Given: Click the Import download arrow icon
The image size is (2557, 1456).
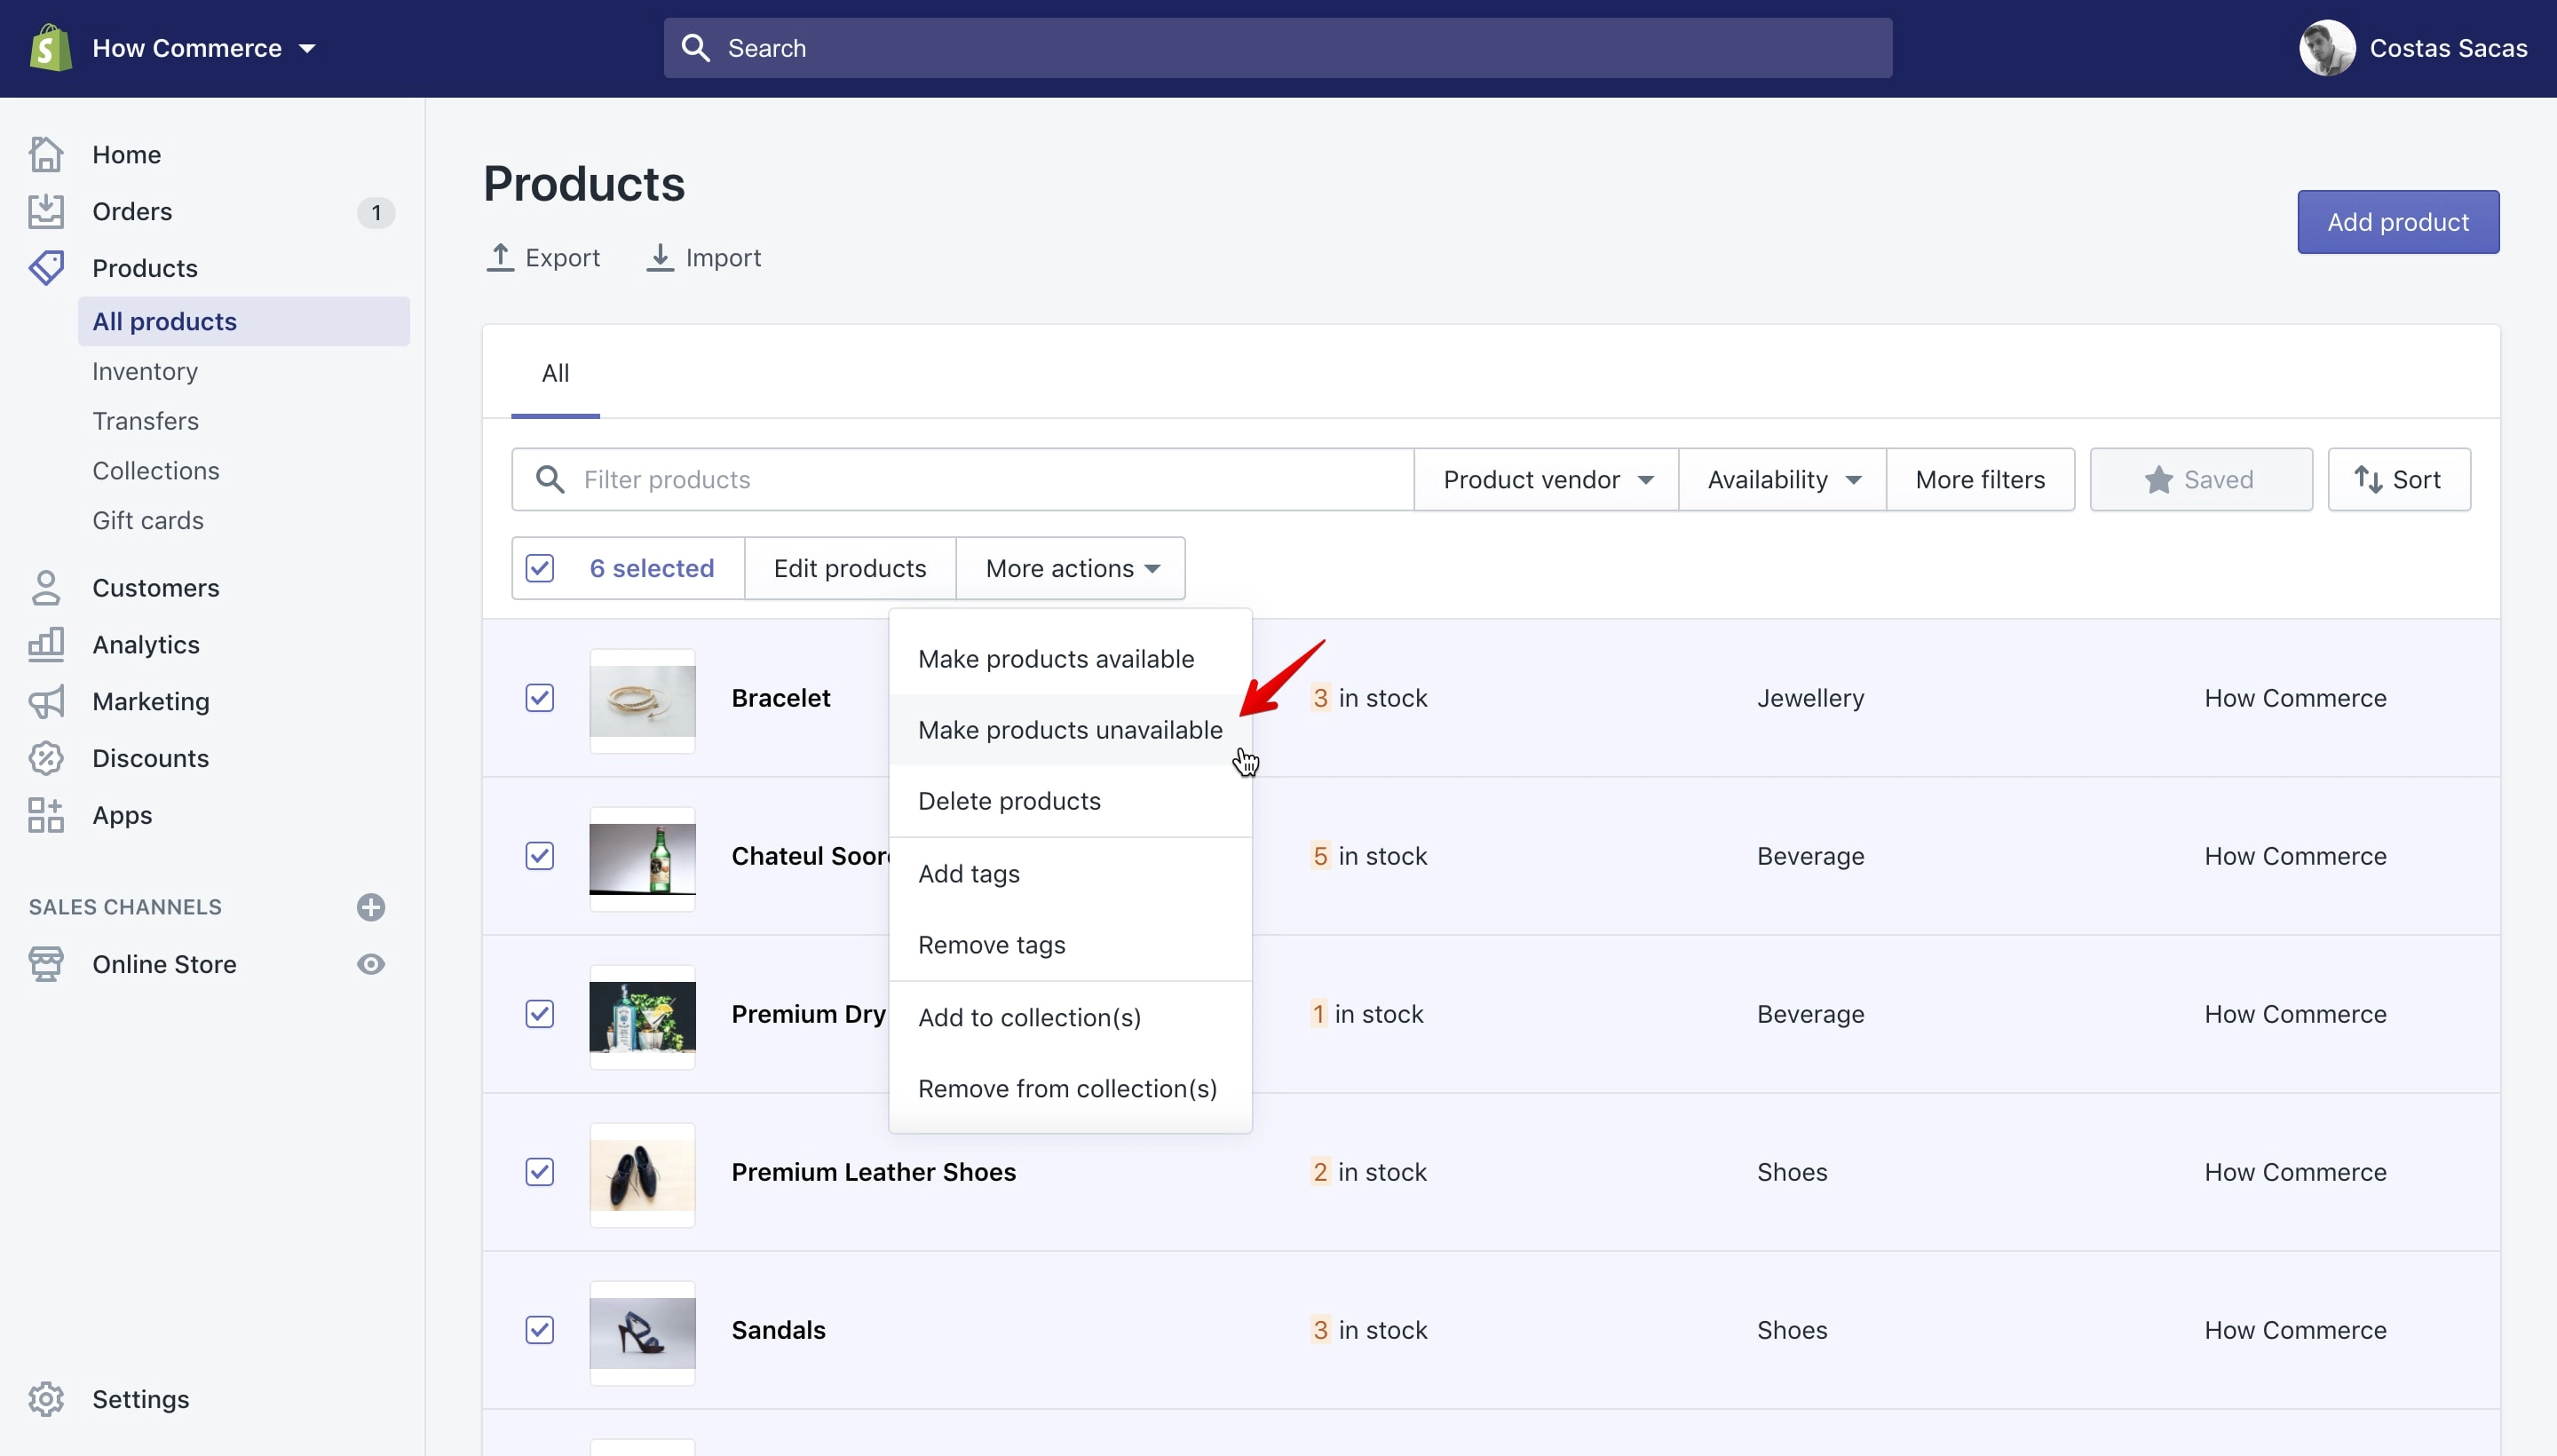Looking at the screenshot, I should point(659,257).
